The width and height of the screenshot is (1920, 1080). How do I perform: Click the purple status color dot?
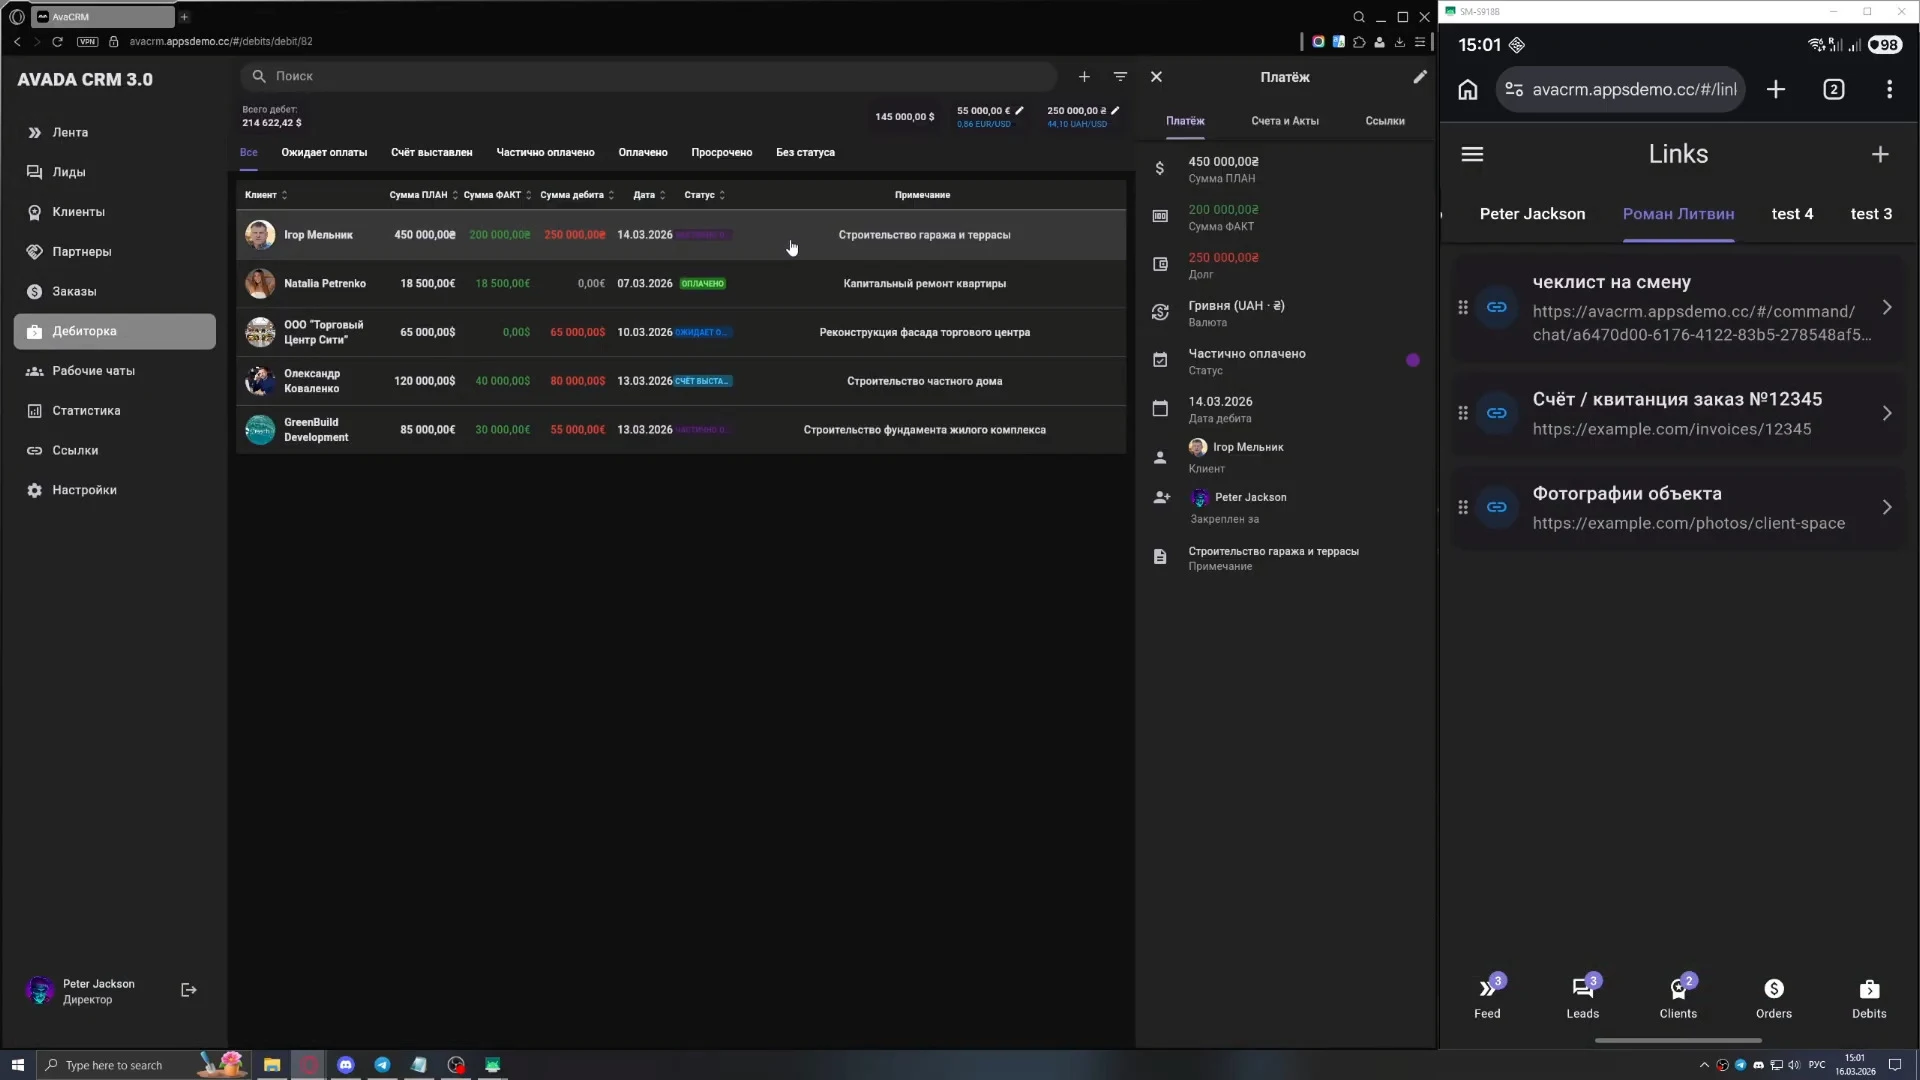[1412, 361]
